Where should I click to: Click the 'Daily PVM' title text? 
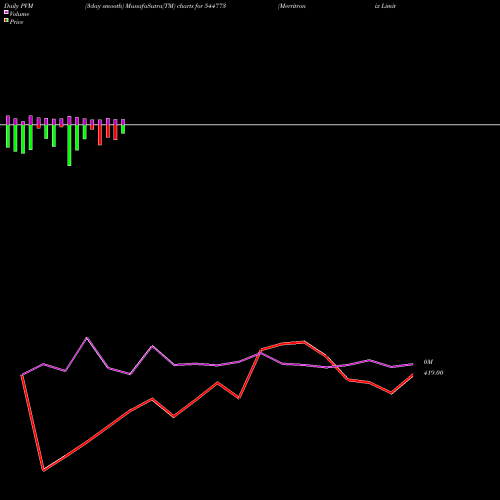pyautogui.click(x=18, y=6)
